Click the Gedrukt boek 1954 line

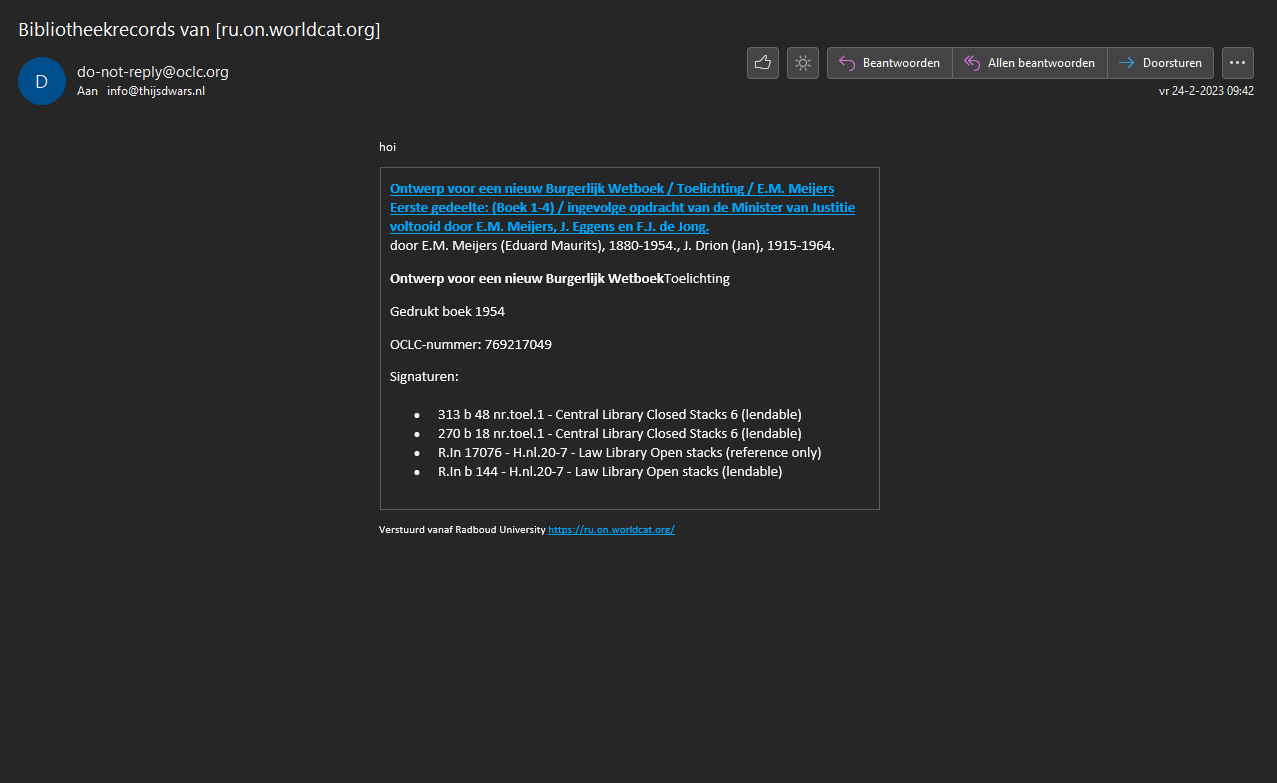(447, 312)
